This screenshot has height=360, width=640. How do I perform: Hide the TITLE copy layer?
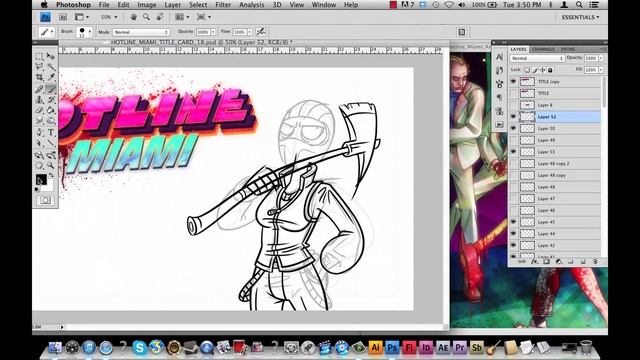pos(513,82)
